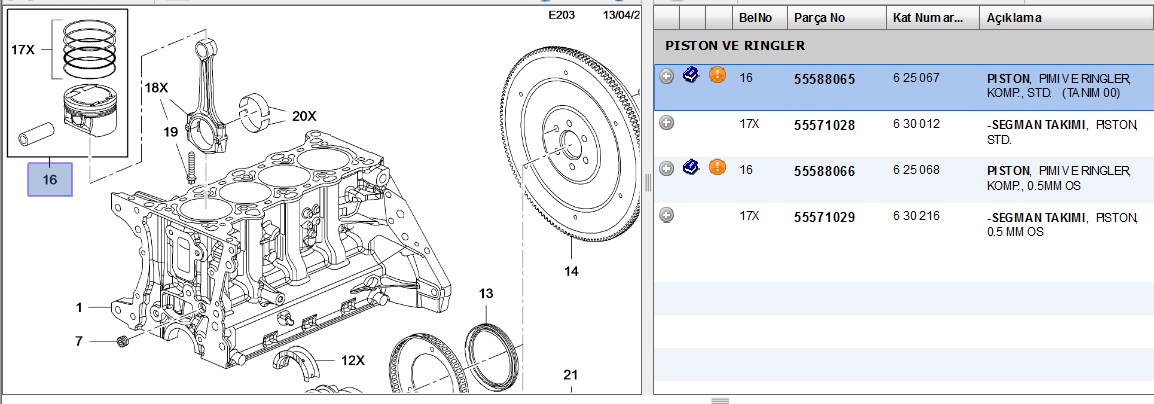Click catalog number 6 30 012
Viewport: 1154px width, 404px height.
click(x=916, y=124)
